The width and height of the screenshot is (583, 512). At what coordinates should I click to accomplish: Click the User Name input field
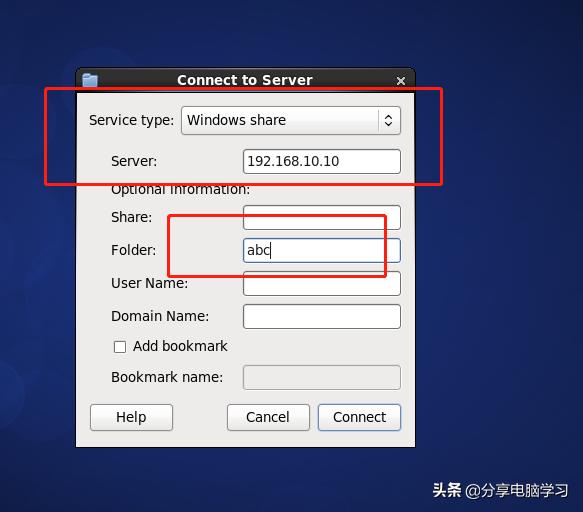[322, 283]
